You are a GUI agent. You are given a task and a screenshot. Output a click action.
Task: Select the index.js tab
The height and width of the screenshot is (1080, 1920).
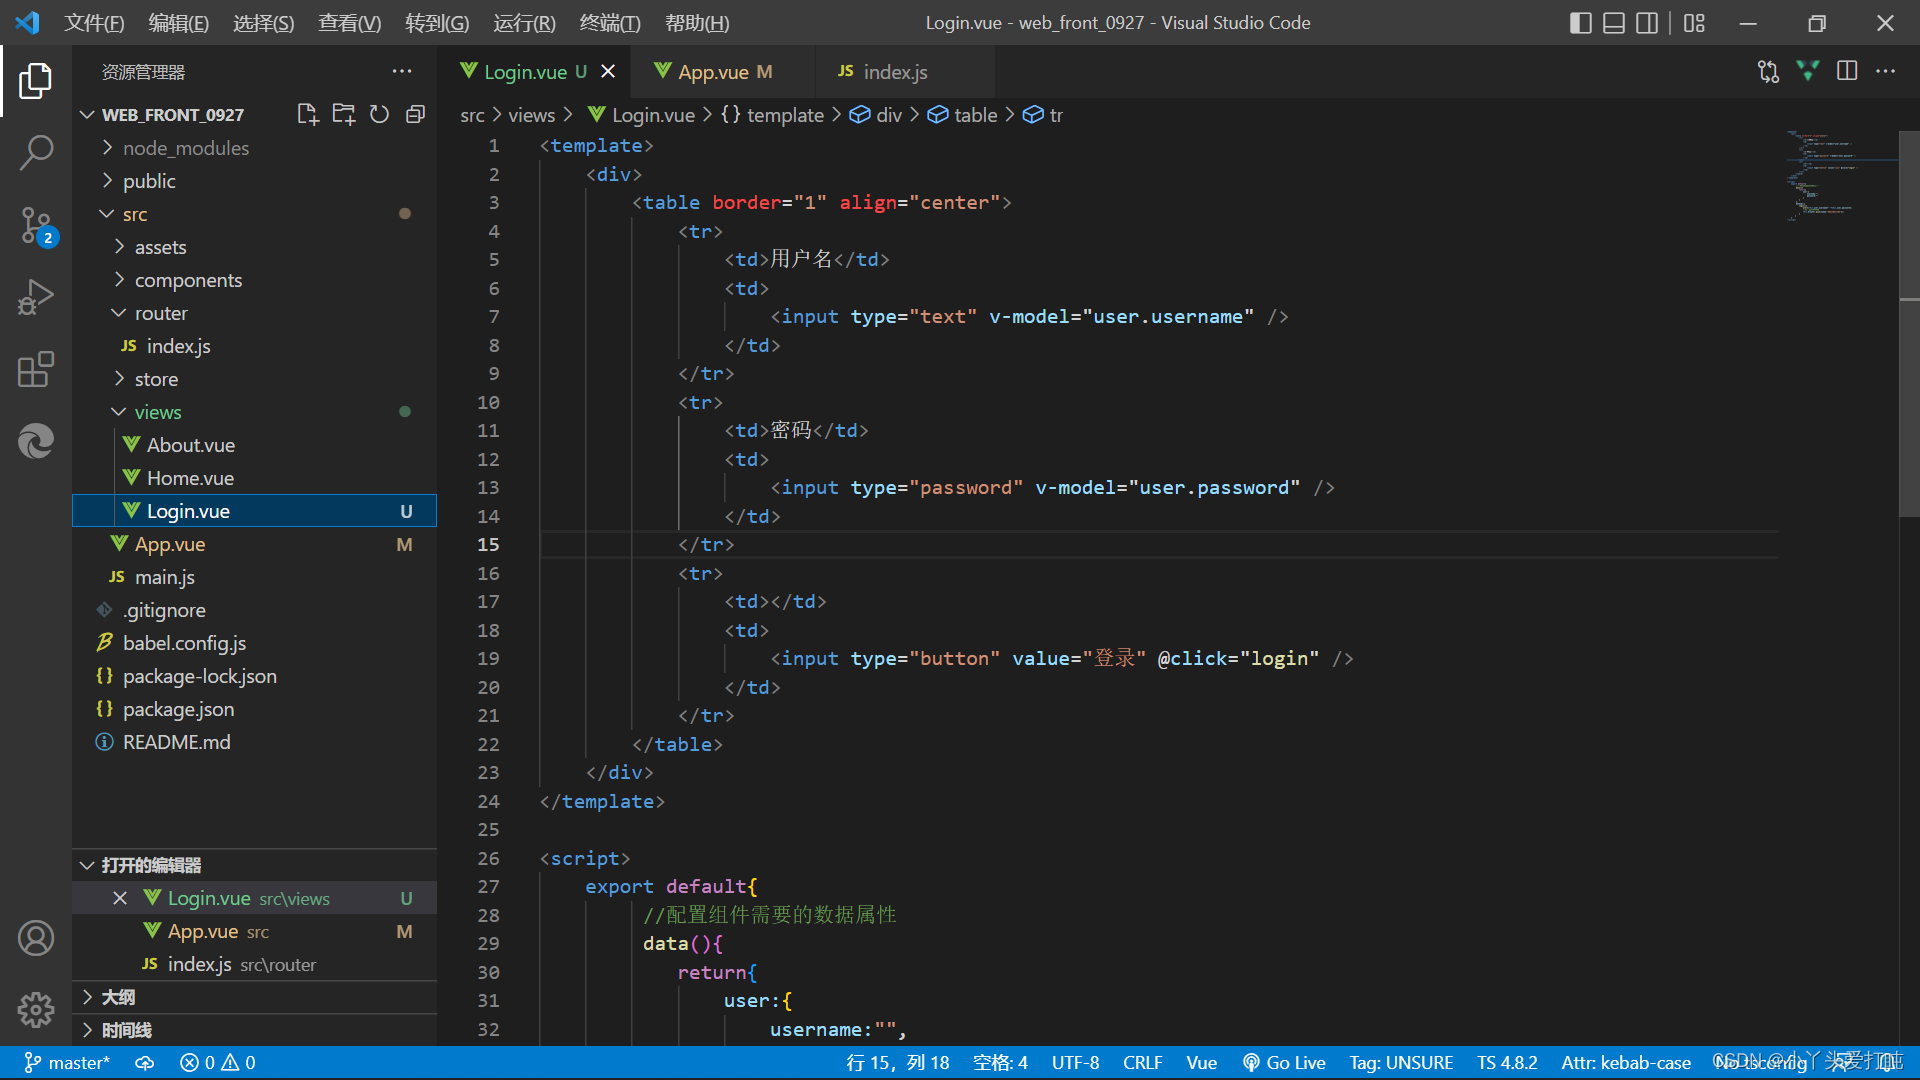tap(894, 73)
